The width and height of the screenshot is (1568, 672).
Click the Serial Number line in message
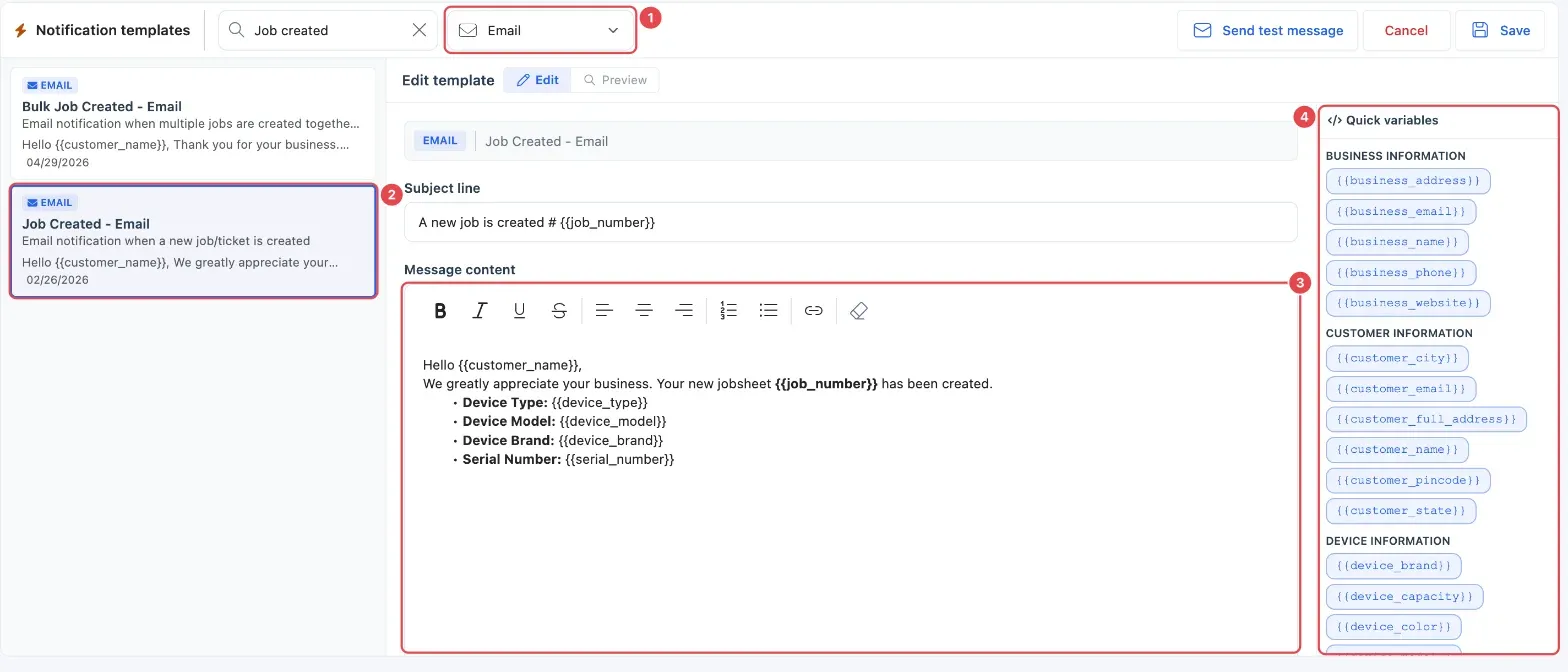coord(568,459)
